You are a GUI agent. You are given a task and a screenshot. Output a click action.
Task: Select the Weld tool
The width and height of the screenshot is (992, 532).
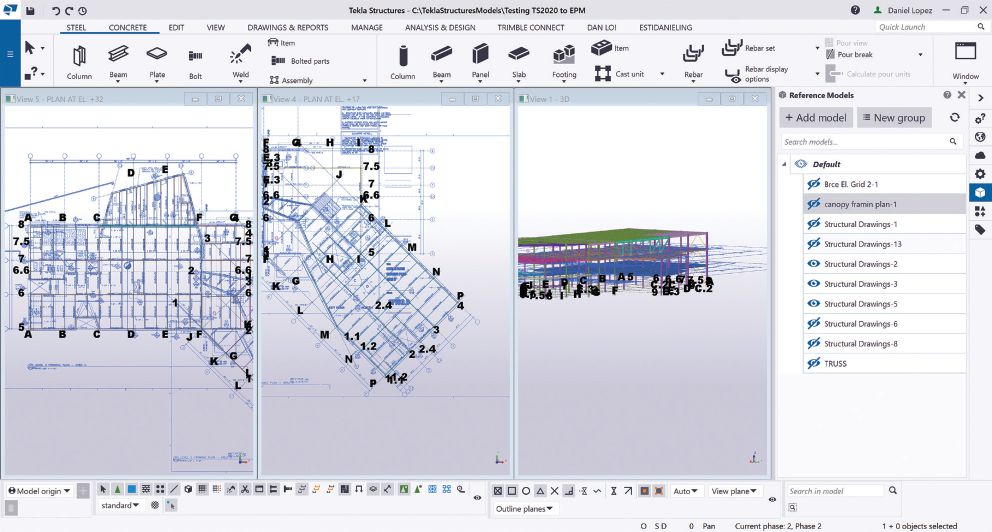[x=240, y=59]
